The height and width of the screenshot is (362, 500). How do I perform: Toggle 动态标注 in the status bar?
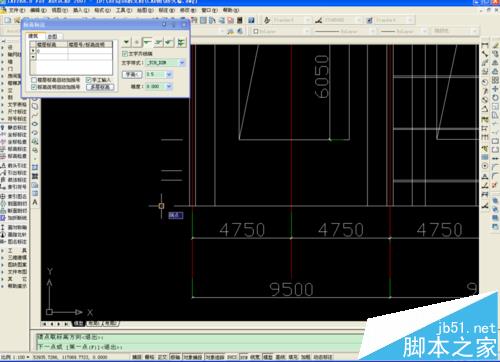pyautogui.click(x=323, y=357)
